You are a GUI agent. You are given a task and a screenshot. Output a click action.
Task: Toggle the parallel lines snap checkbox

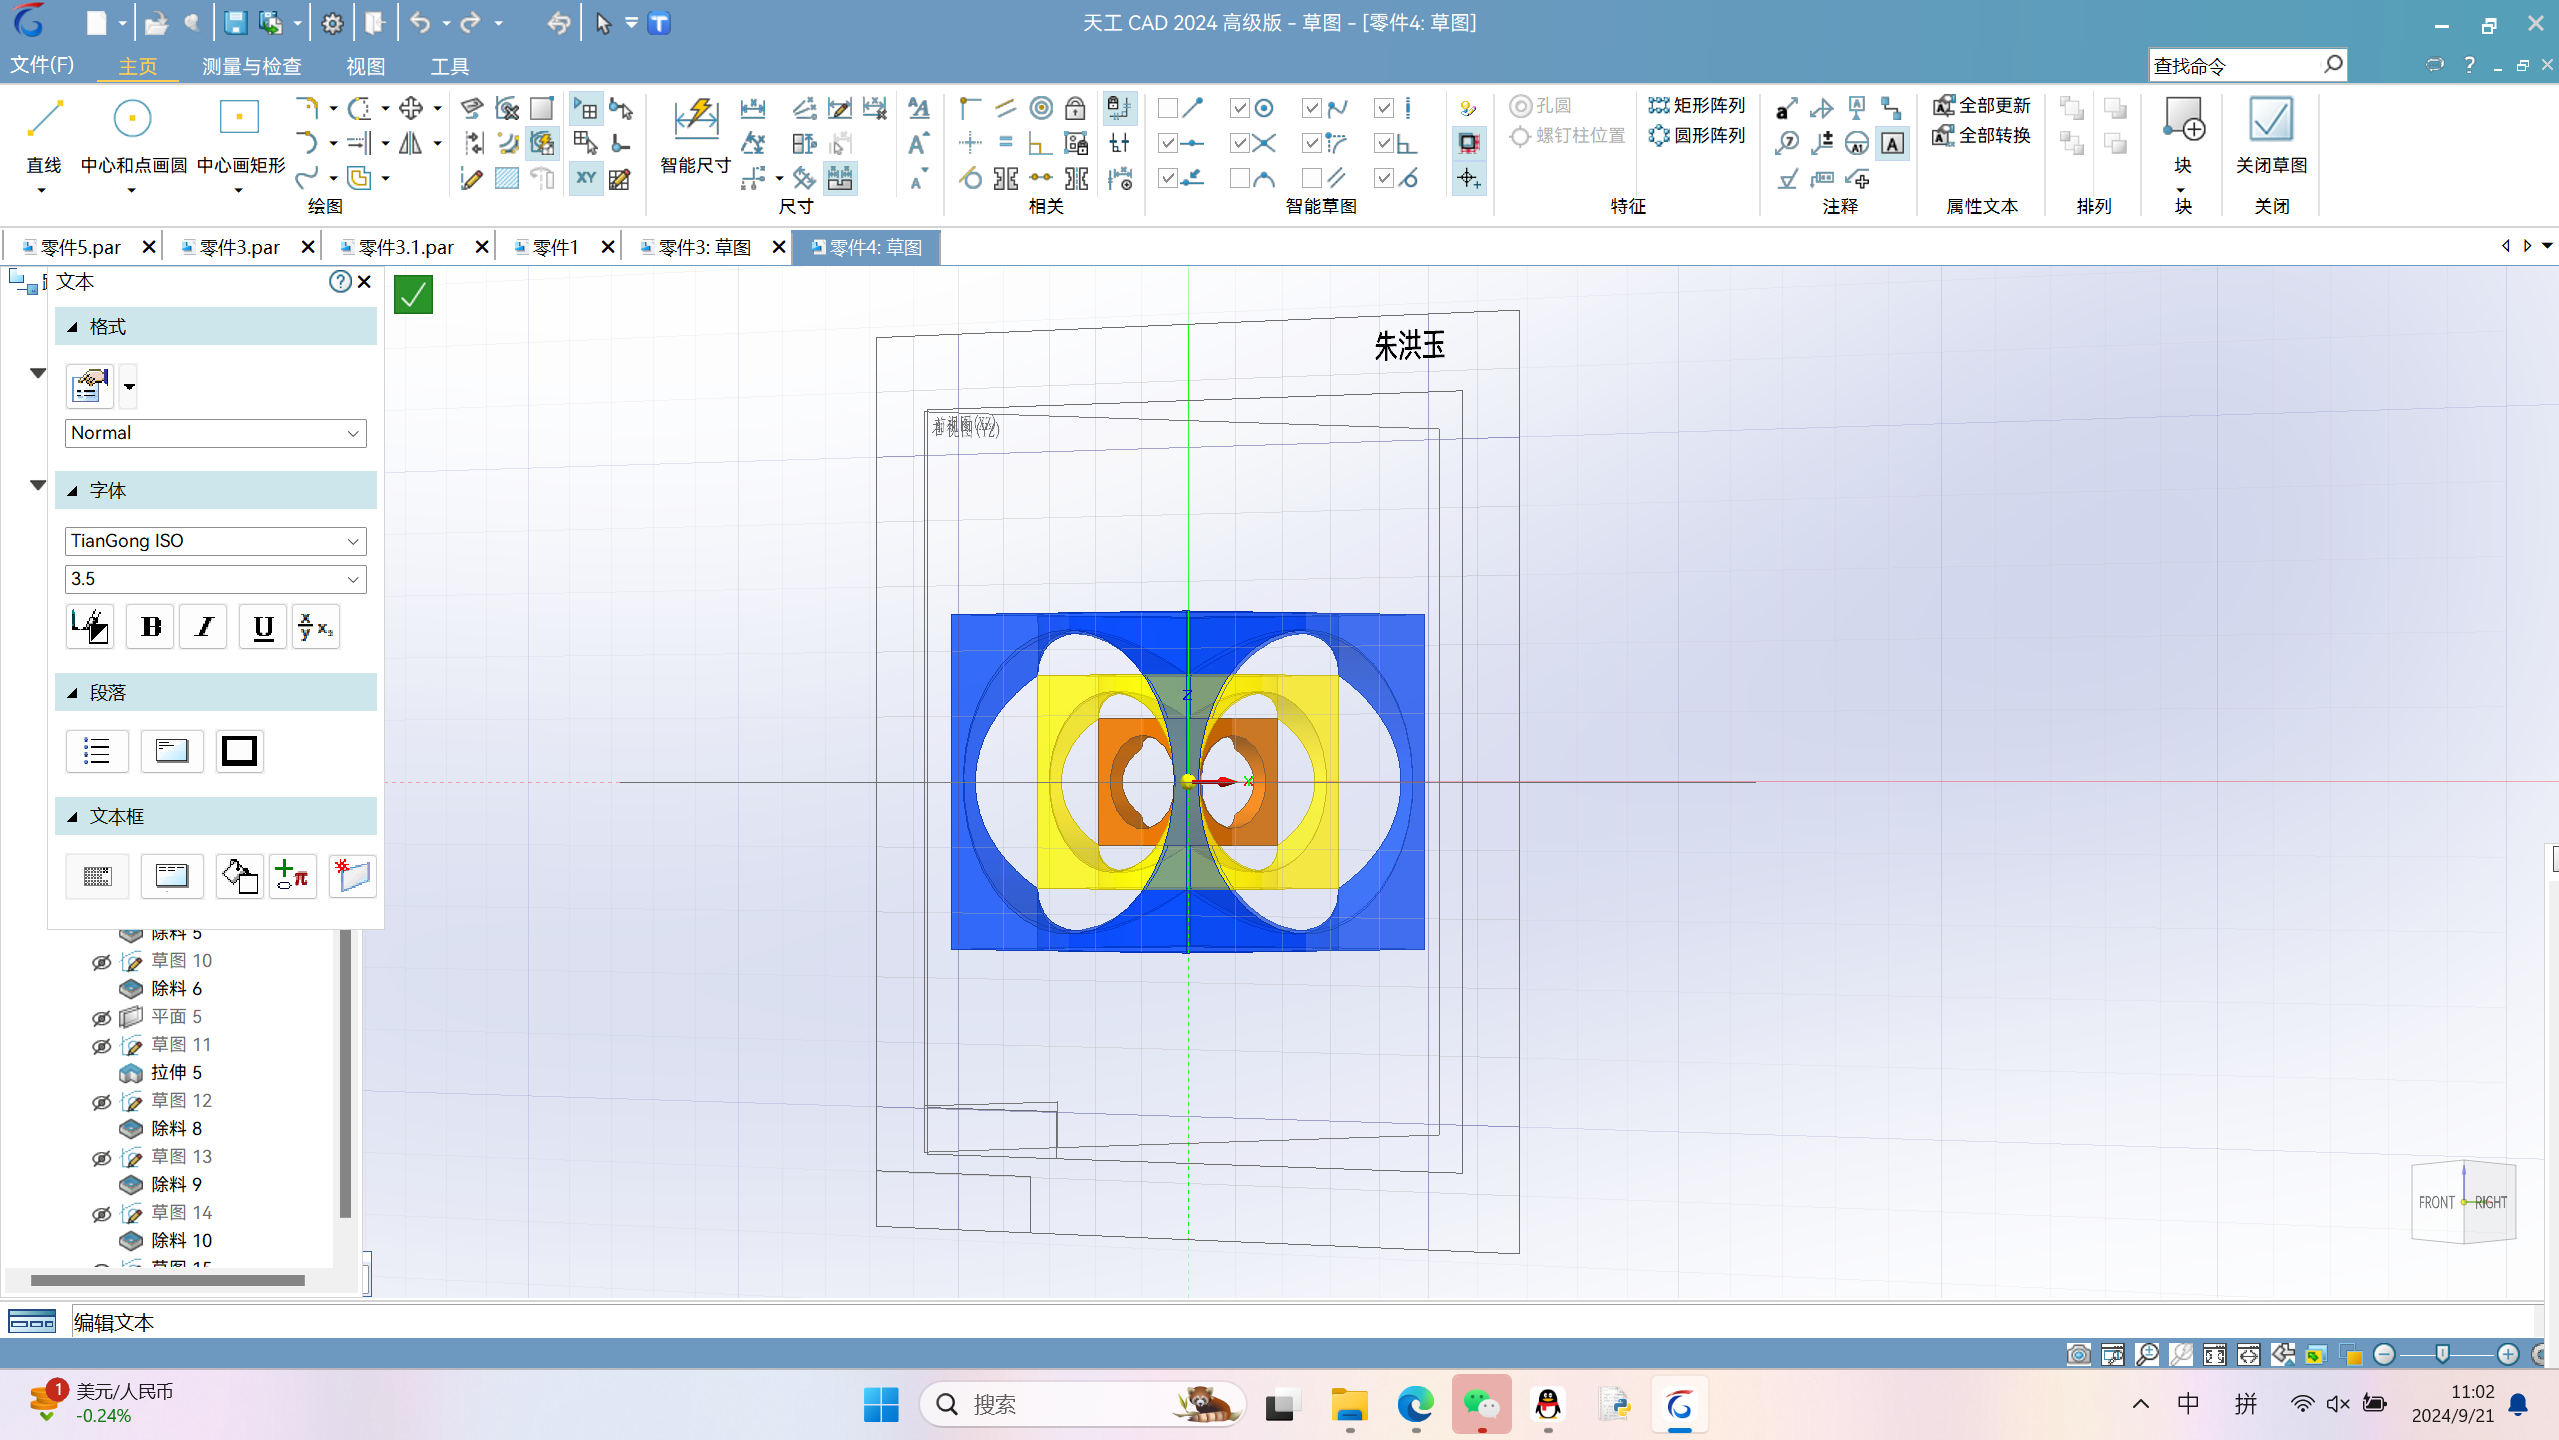click(1311, 178)
